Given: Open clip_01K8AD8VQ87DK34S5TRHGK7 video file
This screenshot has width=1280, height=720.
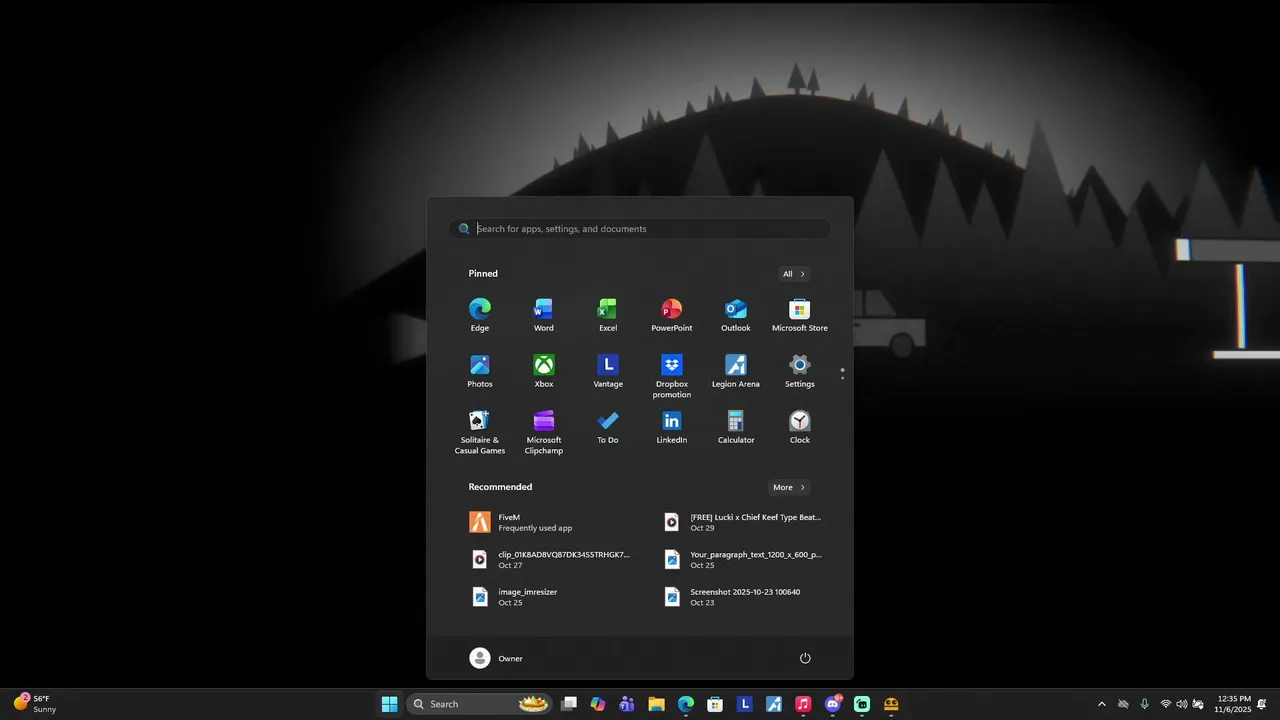Looking at the screenshot, I should coord(552,559).
